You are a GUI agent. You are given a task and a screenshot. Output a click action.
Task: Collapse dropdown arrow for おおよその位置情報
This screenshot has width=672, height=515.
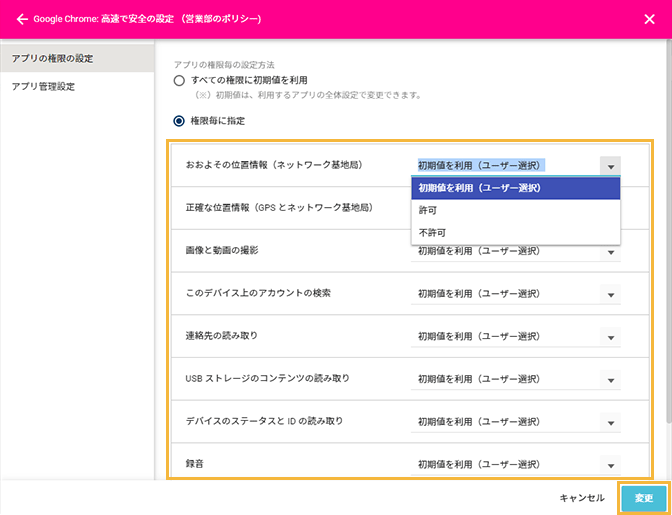click(610, 166)
